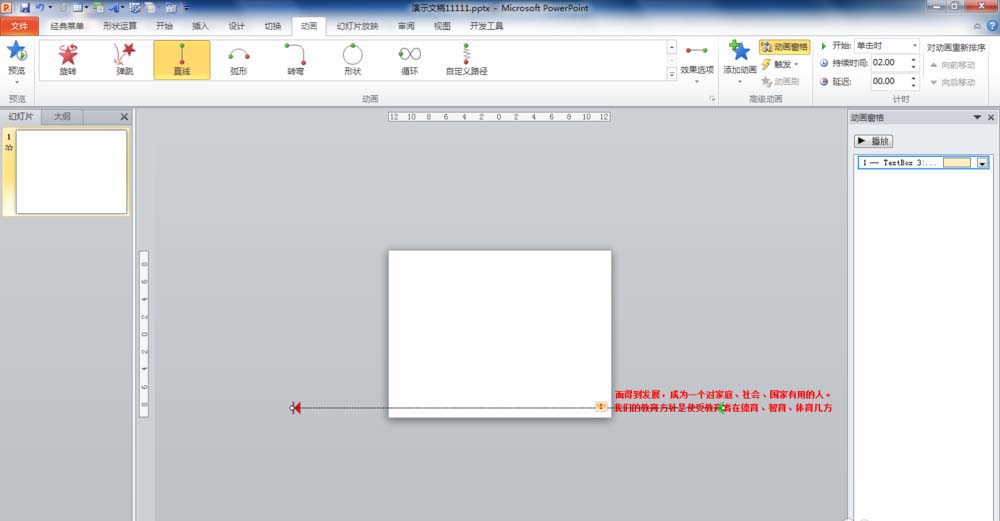1000x521 pixels.
Task: Select slide 1 thumbnail
Action: 71,172
